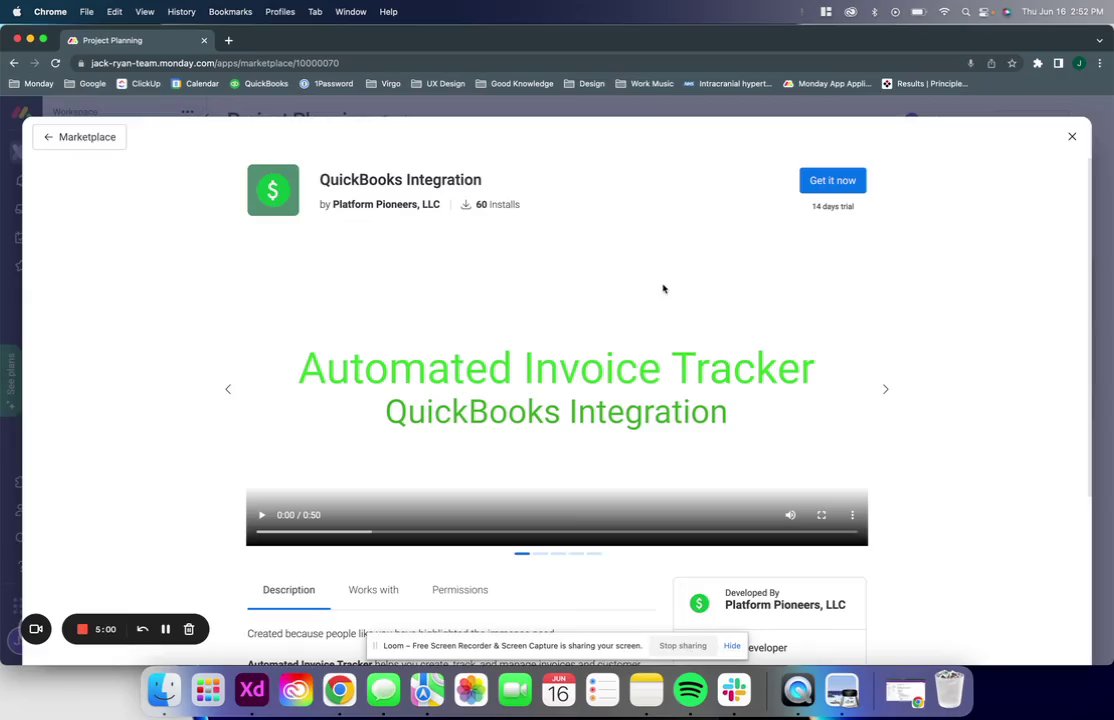Open the Chrome profile avatar J
This screenshot has width=1114, height=720.
point(1079,63)
